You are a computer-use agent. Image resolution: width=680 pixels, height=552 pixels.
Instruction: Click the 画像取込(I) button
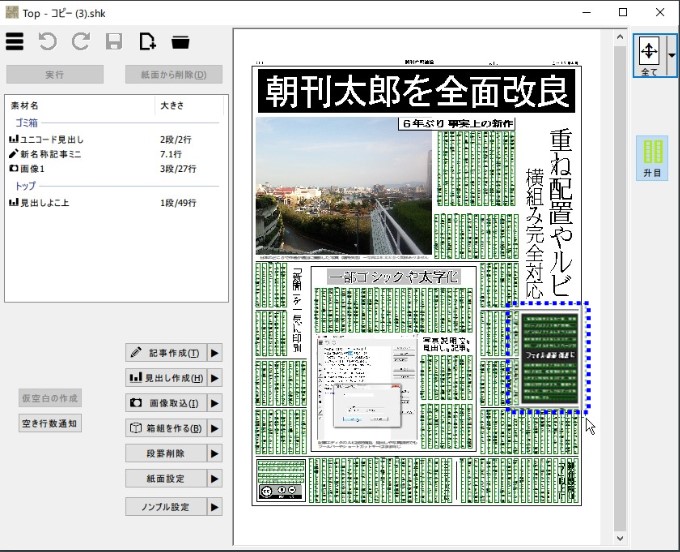[x=166, y=403]
